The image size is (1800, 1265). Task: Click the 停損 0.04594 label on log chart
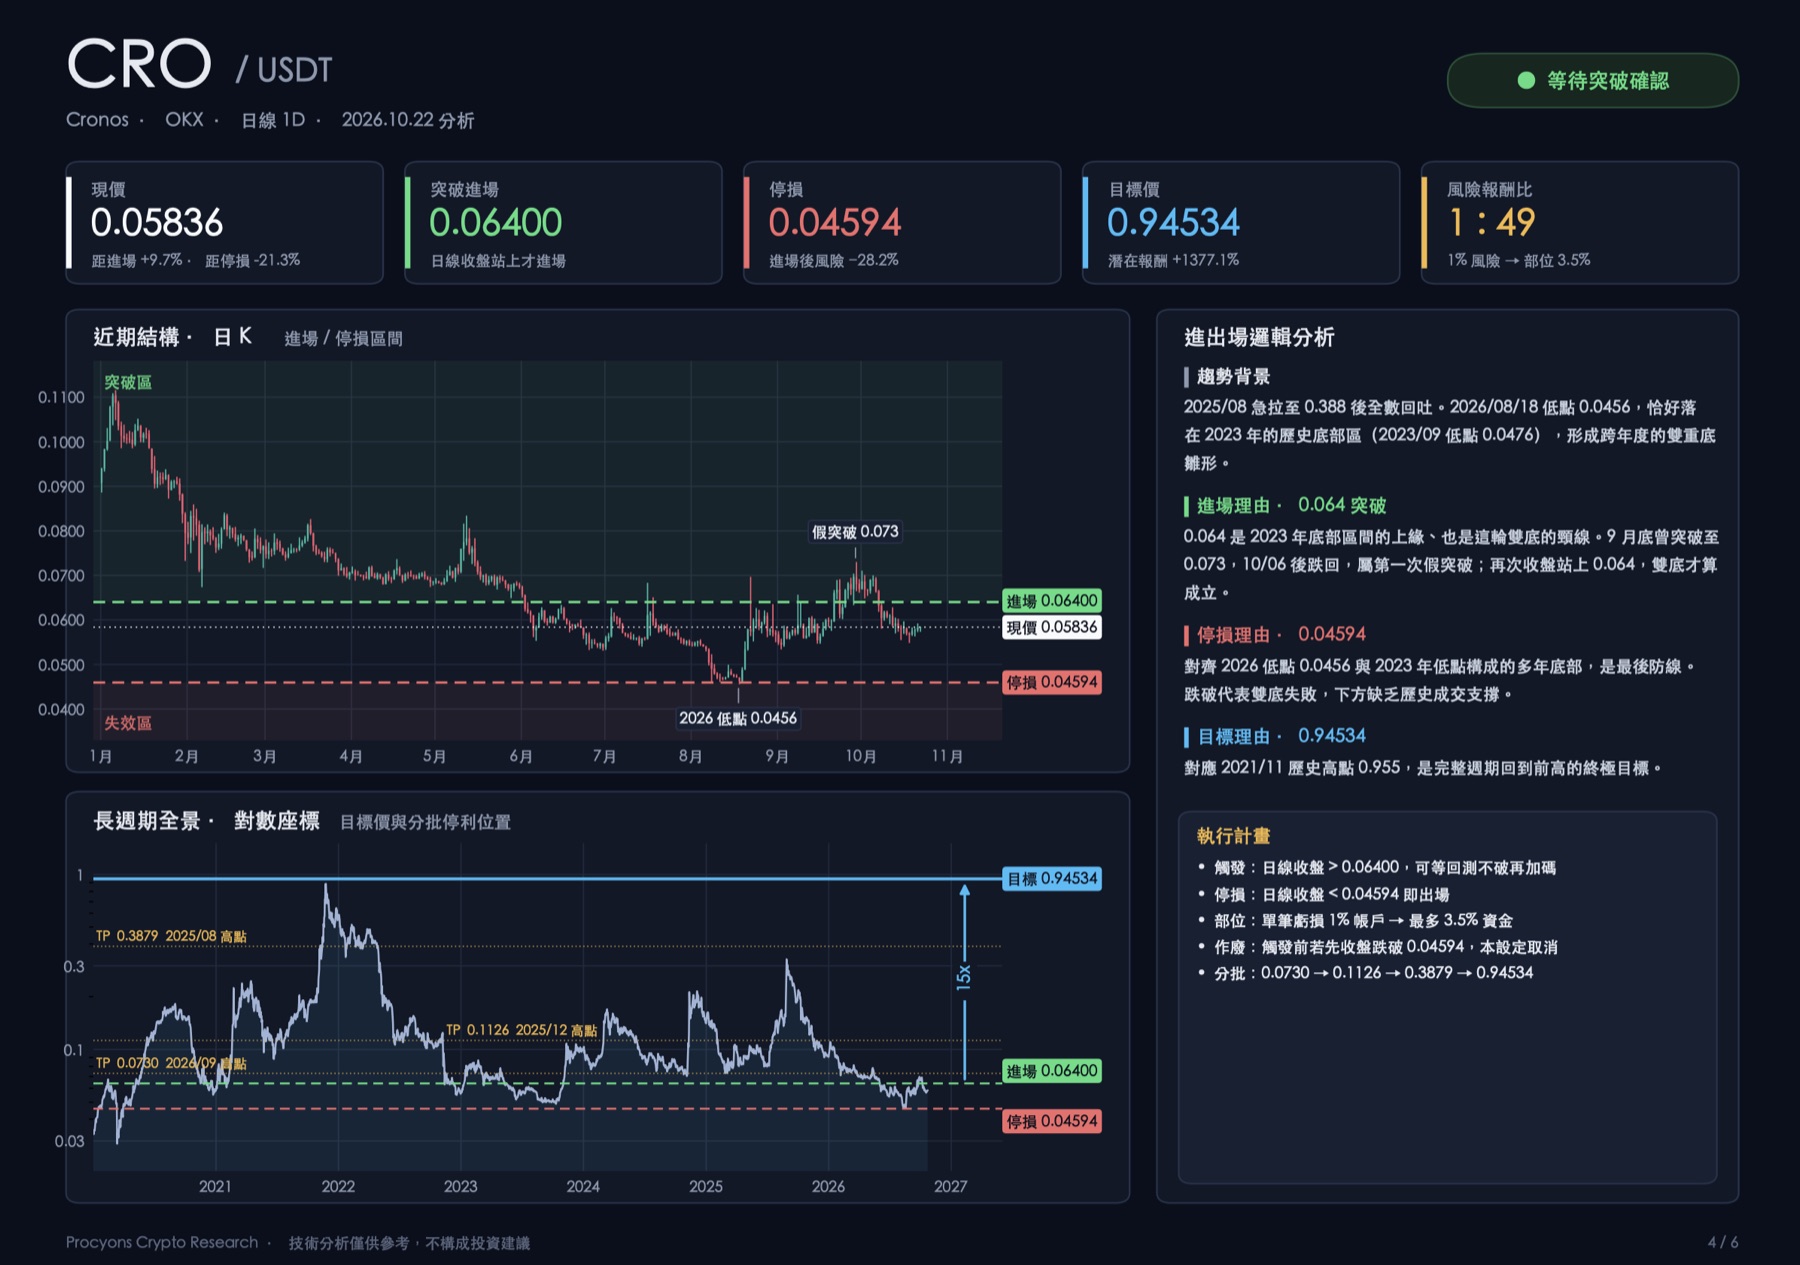(x=1052, y=1121)
